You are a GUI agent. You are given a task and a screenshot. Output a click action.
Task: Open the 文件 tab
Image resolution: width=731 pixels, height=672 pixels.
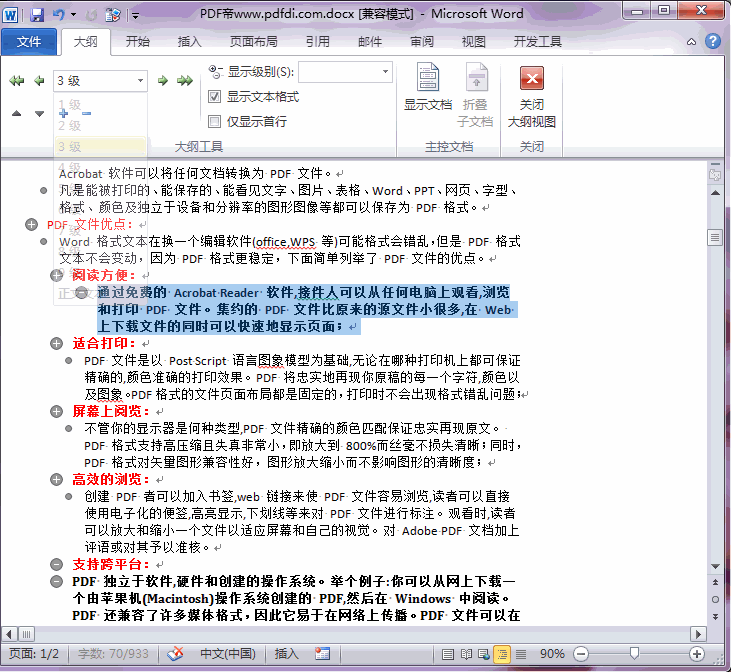click(29, 42)
